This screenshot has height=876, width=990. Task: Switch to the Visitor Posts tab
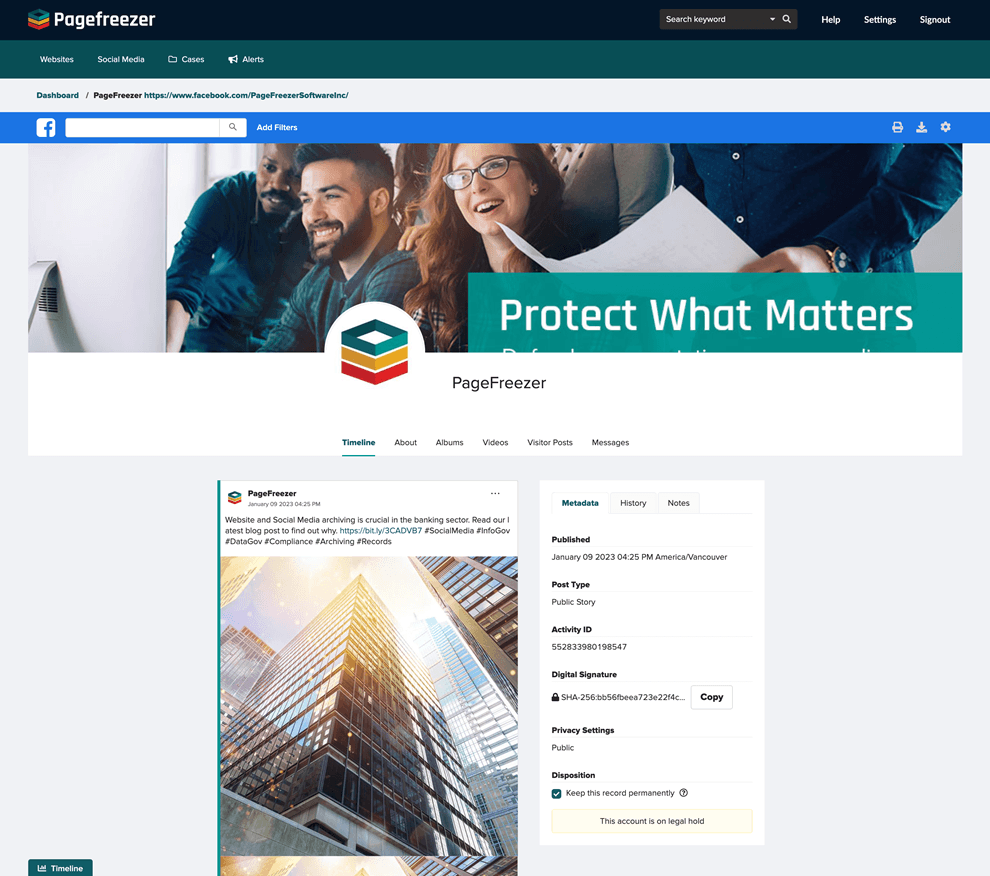(x=550, y=443)
